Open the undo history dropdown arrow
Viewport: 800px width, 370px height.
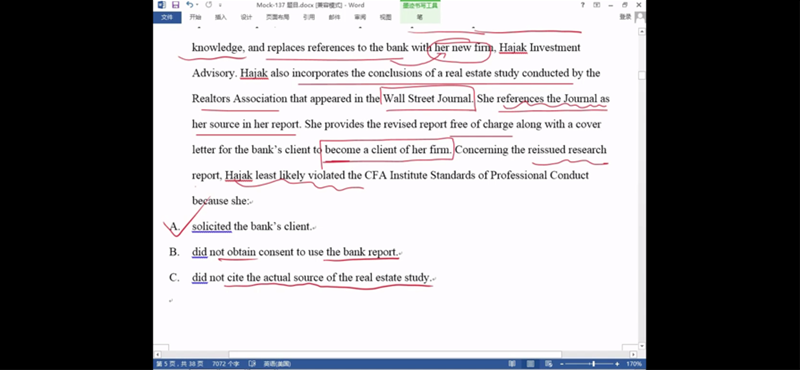pyautogui.click(x=197, y=5)
